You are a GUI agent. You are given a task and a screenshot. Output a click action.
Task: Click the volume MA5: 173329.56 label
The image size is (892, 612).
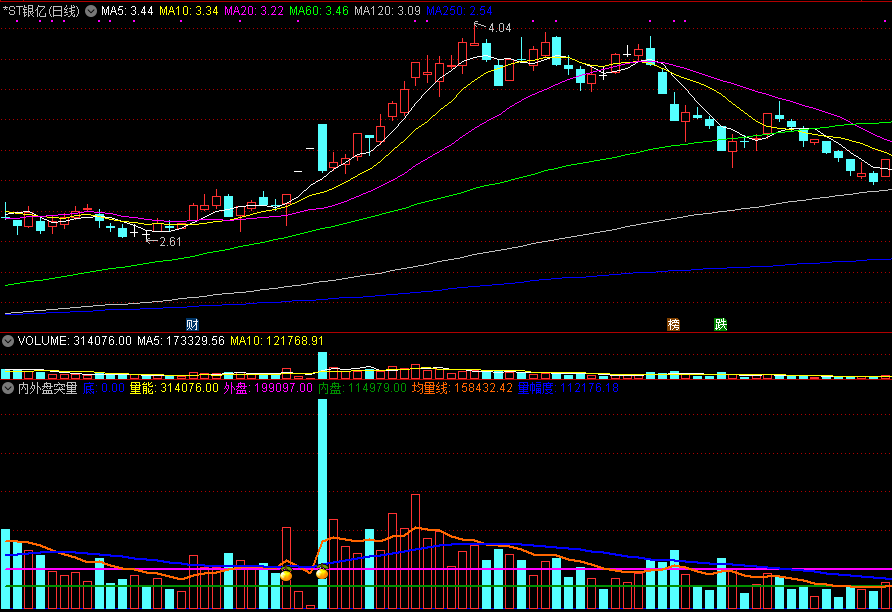pos(181,341)
